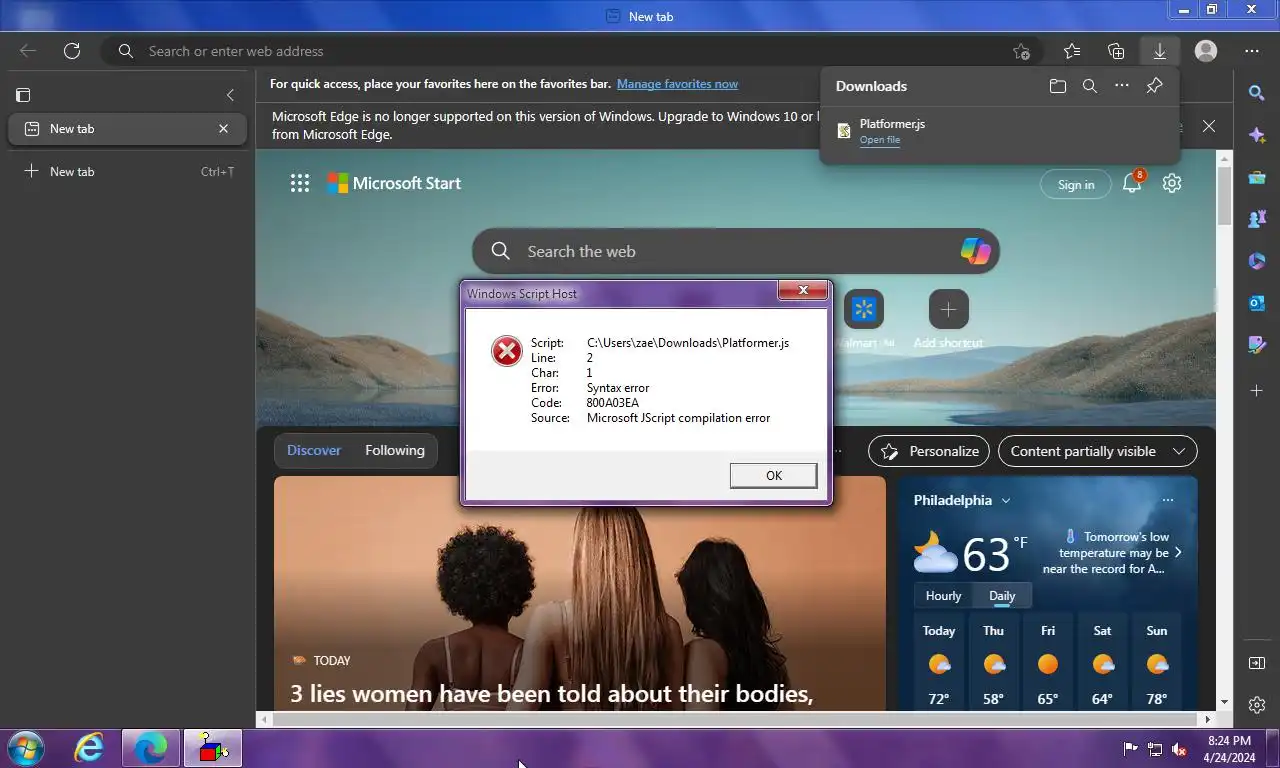Open notifications bell with 8 badge
This screenshot has height=768, width=1280.
pos(1132,183)
